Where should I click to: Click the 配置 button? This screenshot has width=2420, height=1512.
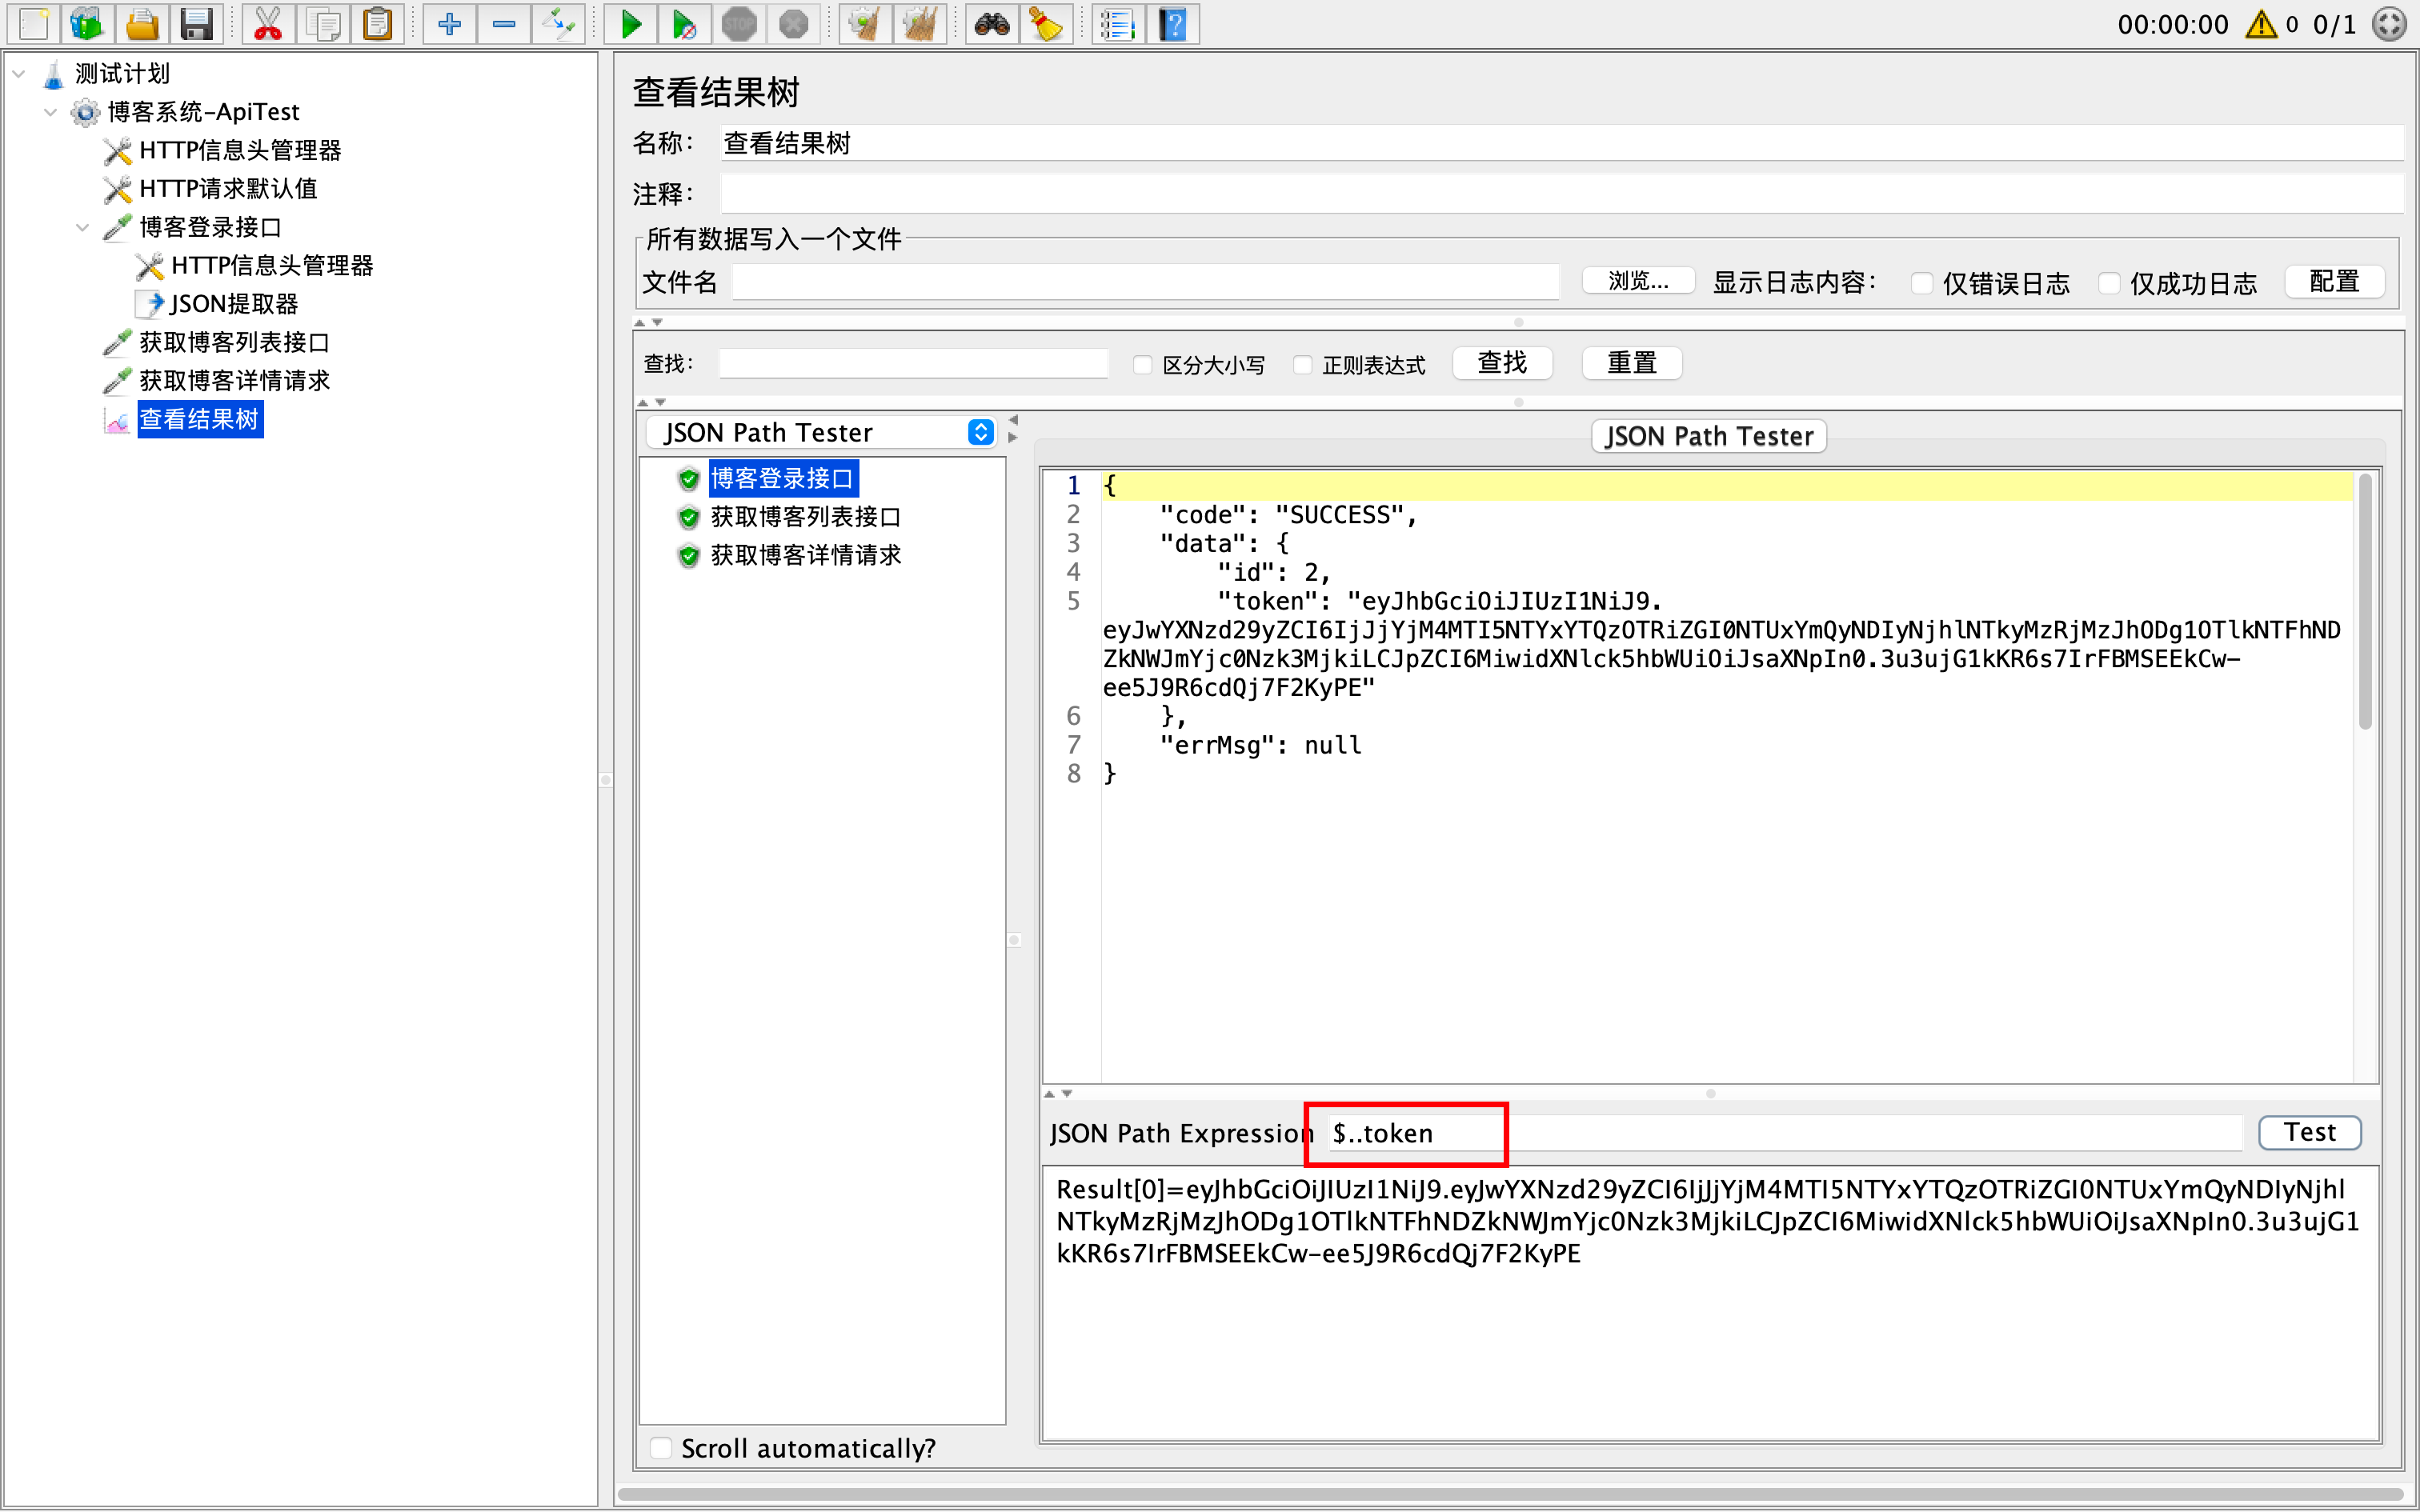[x=2335, y=281]
